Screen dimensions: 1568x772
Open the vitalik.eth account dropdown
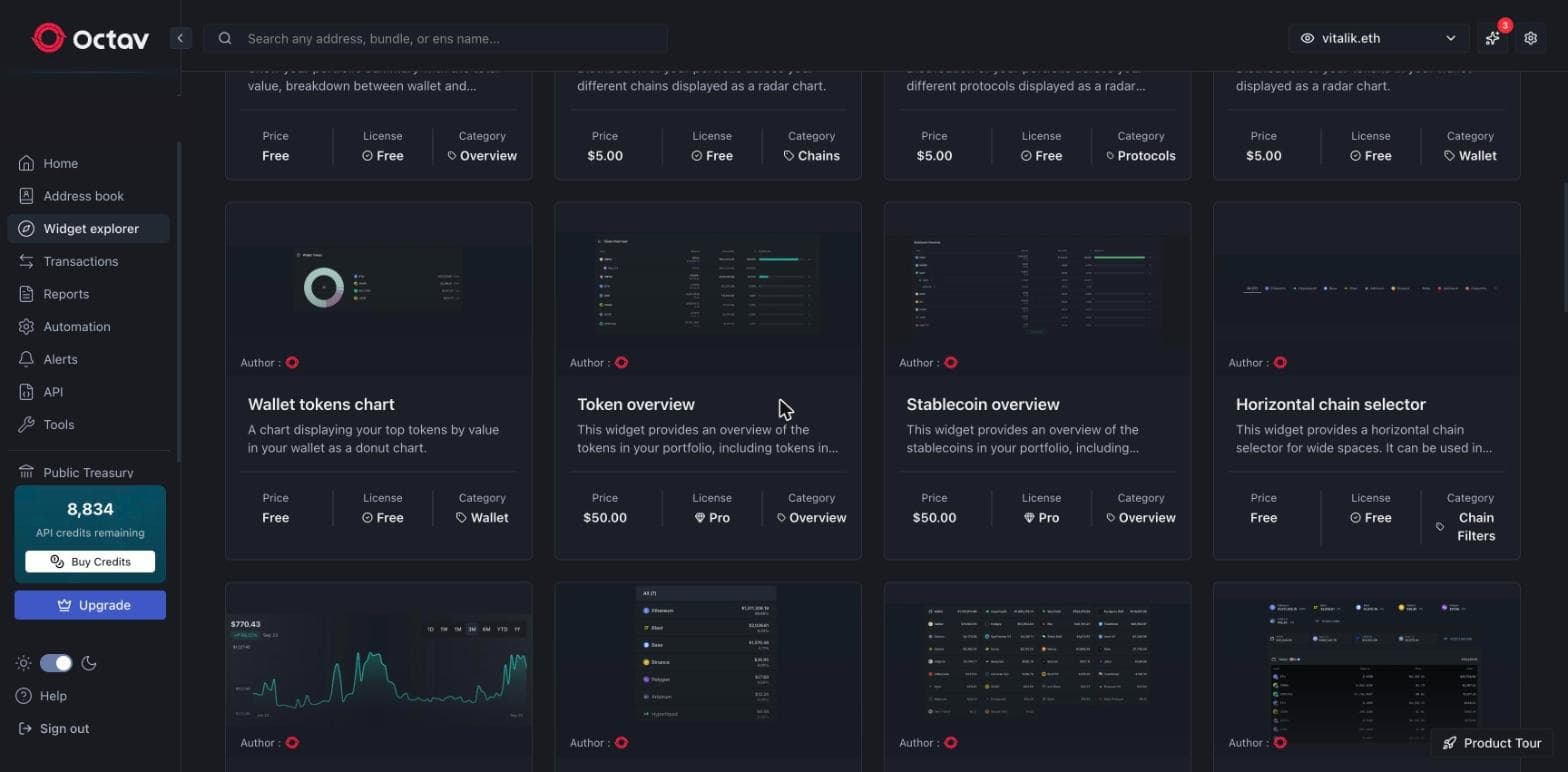1379,38
